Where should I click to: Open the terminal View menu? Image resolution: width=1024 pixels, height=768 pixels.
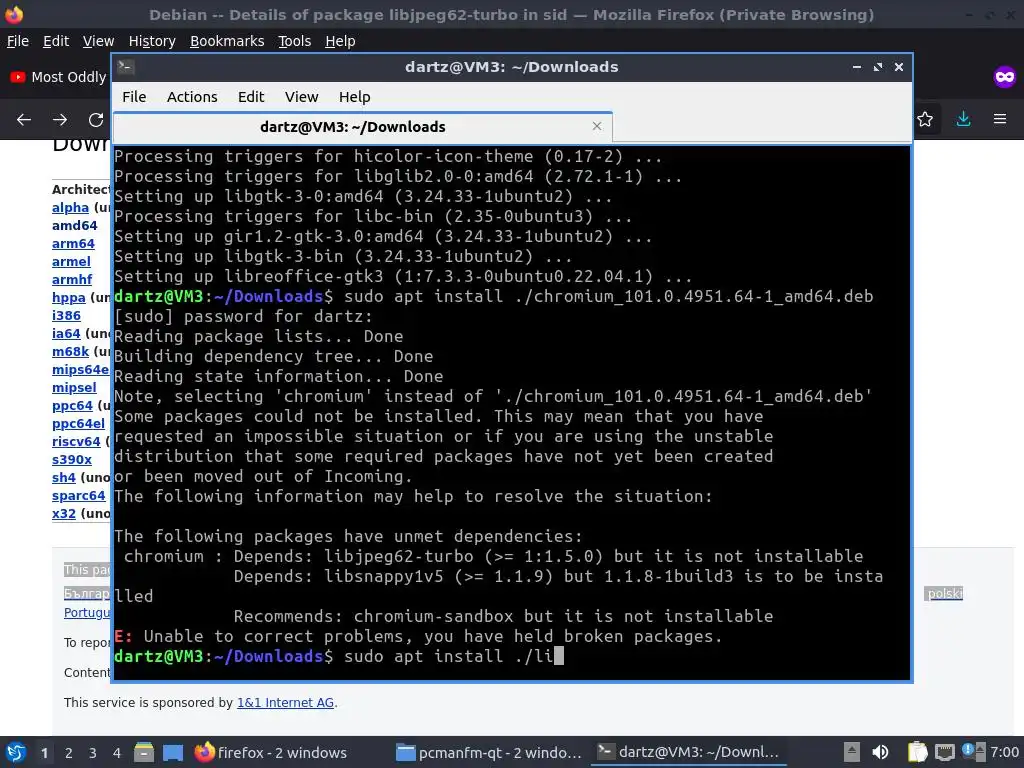point(301,97)
